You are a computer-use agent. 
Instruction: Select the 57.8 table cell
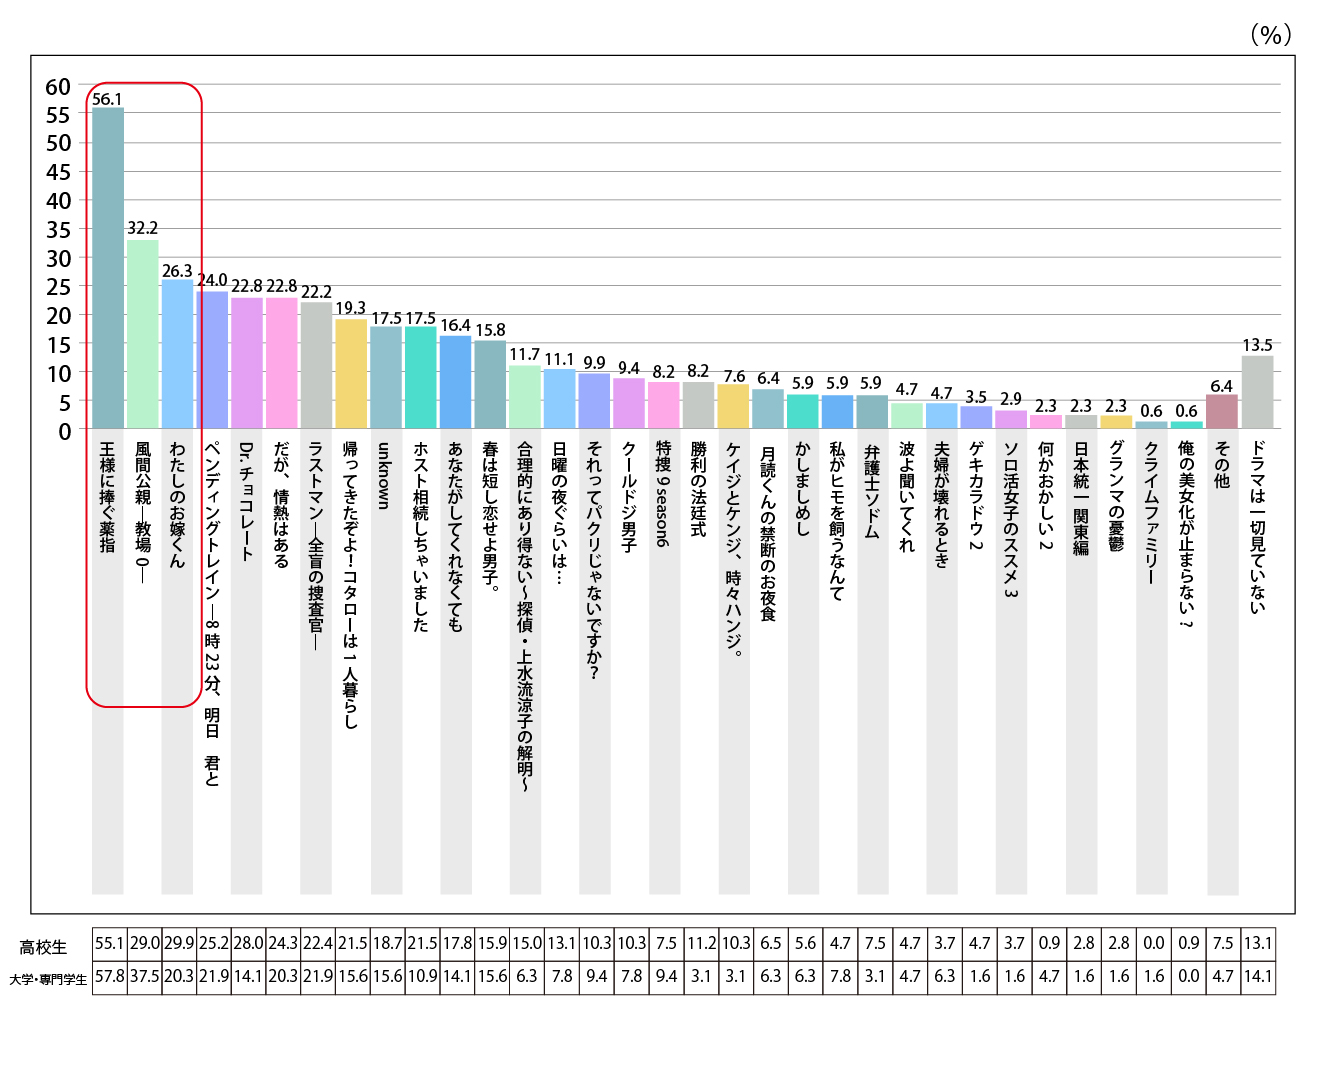pos(109,977)
